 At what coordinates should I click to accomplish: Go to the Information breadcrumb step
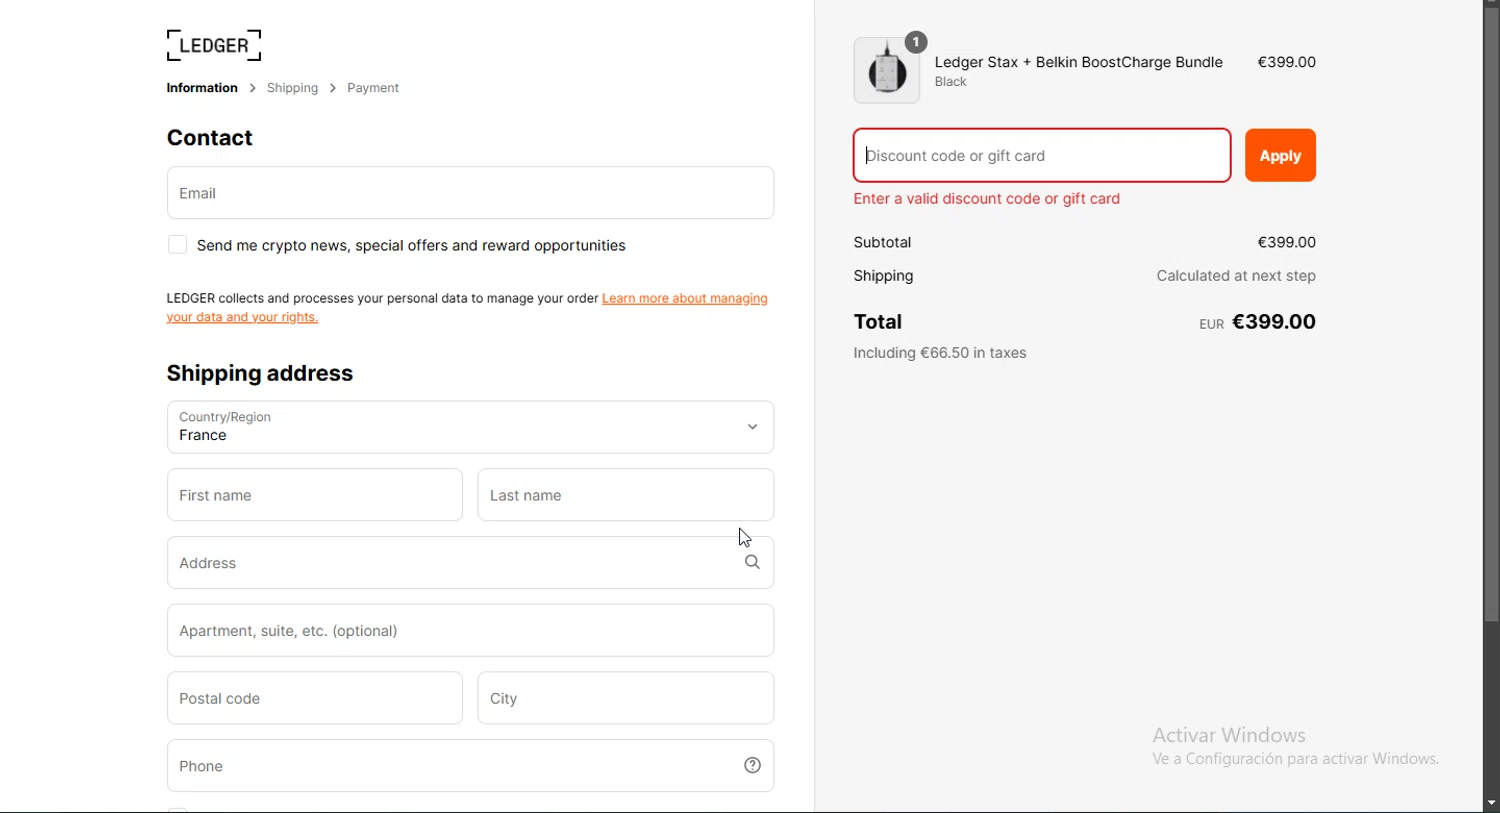tap(202, 88)
